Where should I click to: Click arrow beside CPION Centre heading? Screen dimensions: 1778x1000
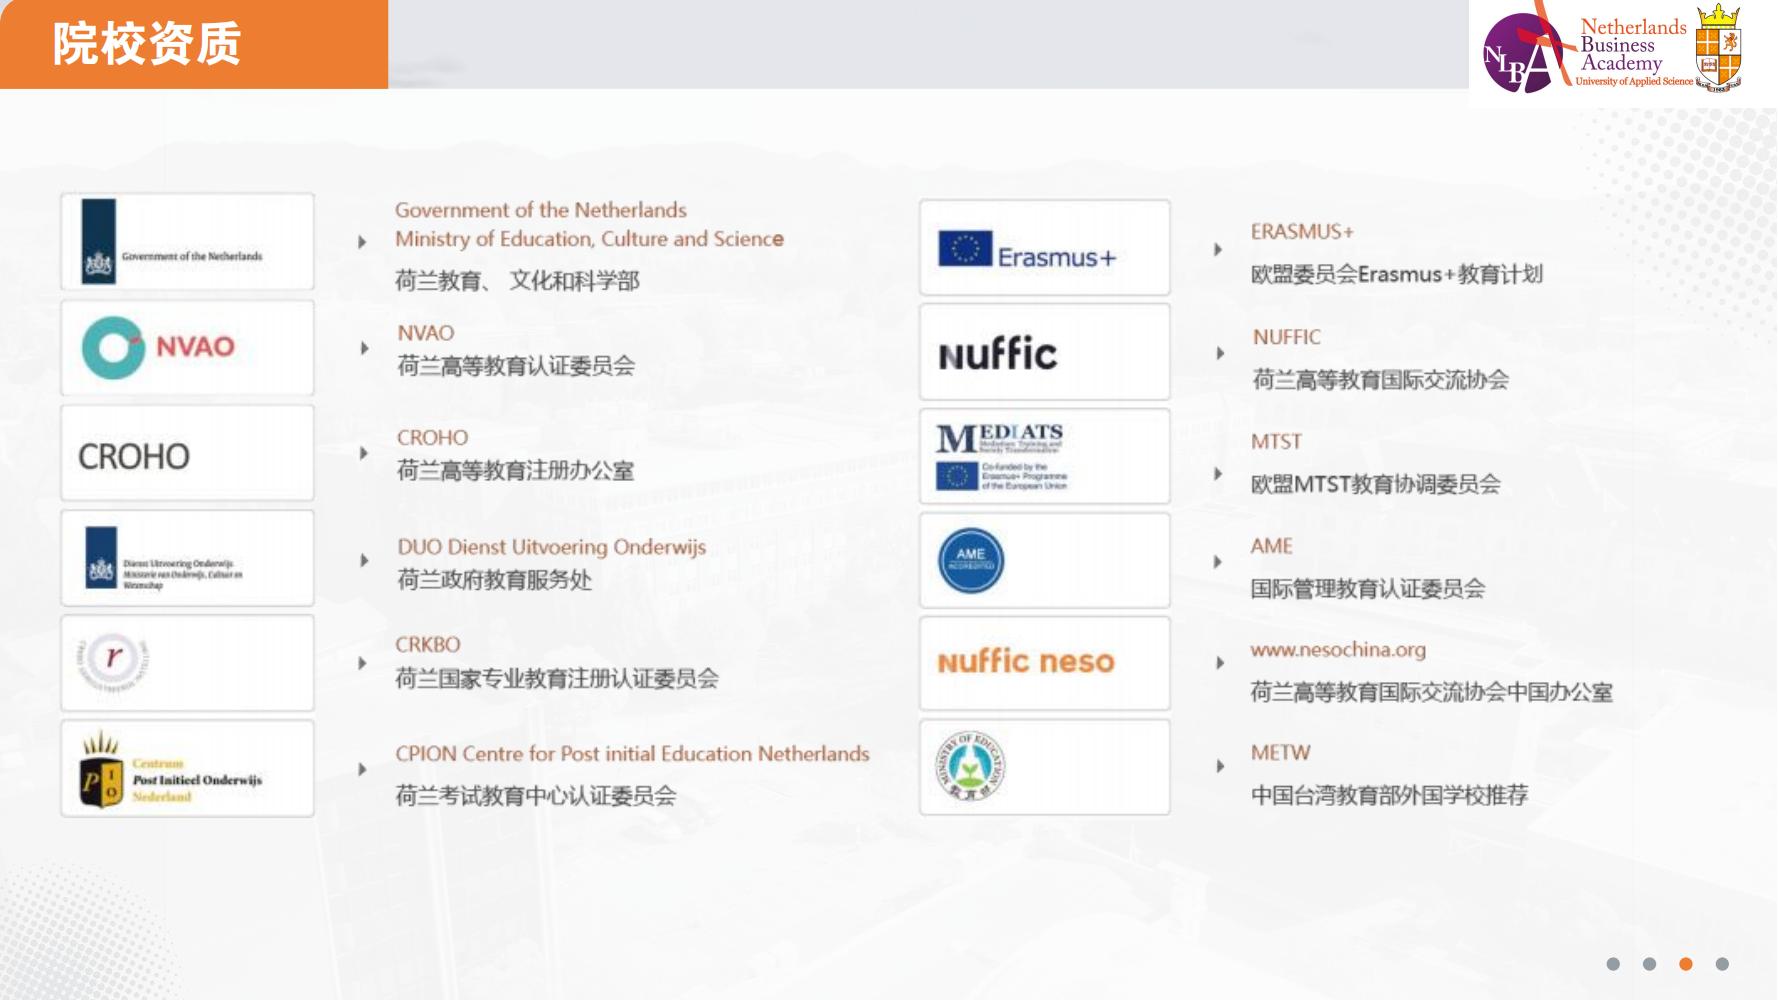pos(362,769)
